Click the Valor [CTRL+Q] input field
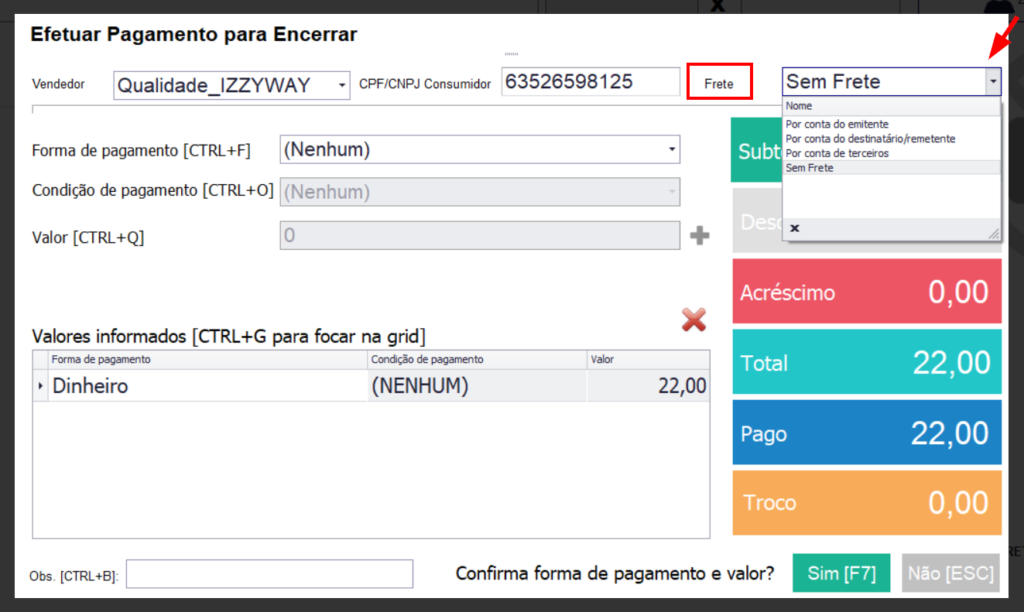Image resolution: width=1024 pixels, height=612 pixels. pos(480,236)
